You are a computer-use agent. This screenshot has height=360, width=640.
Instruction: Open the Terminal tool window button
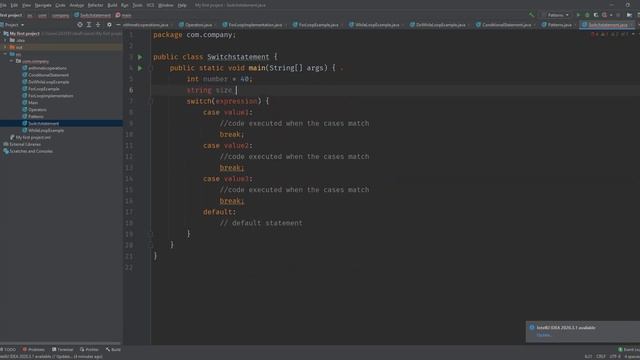(62, 350)
